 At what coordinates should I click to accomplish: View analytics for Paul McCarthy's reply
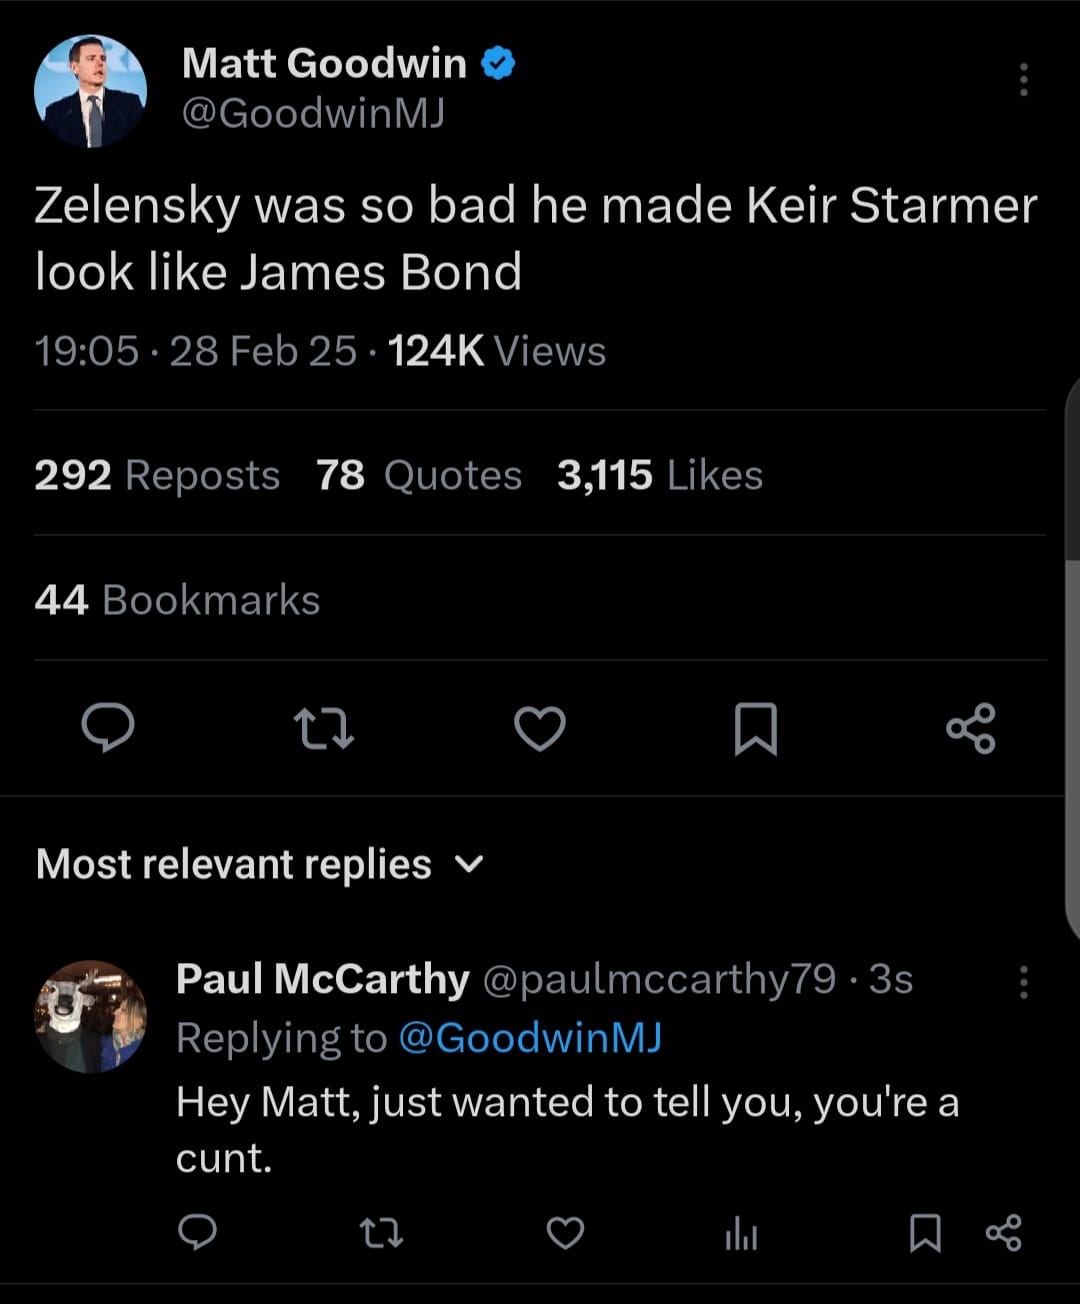741,1235
